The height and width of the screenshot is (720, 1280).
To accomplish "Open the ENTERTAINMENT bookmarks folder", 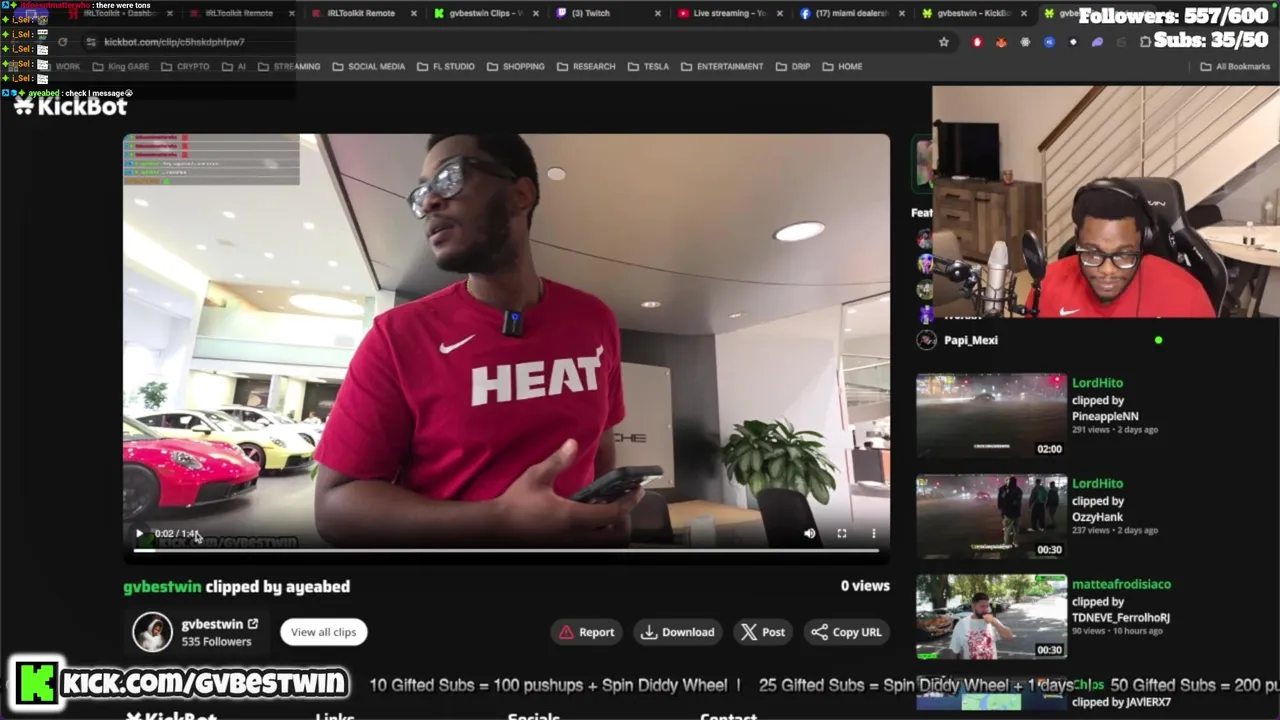I will tap(722, 67).
